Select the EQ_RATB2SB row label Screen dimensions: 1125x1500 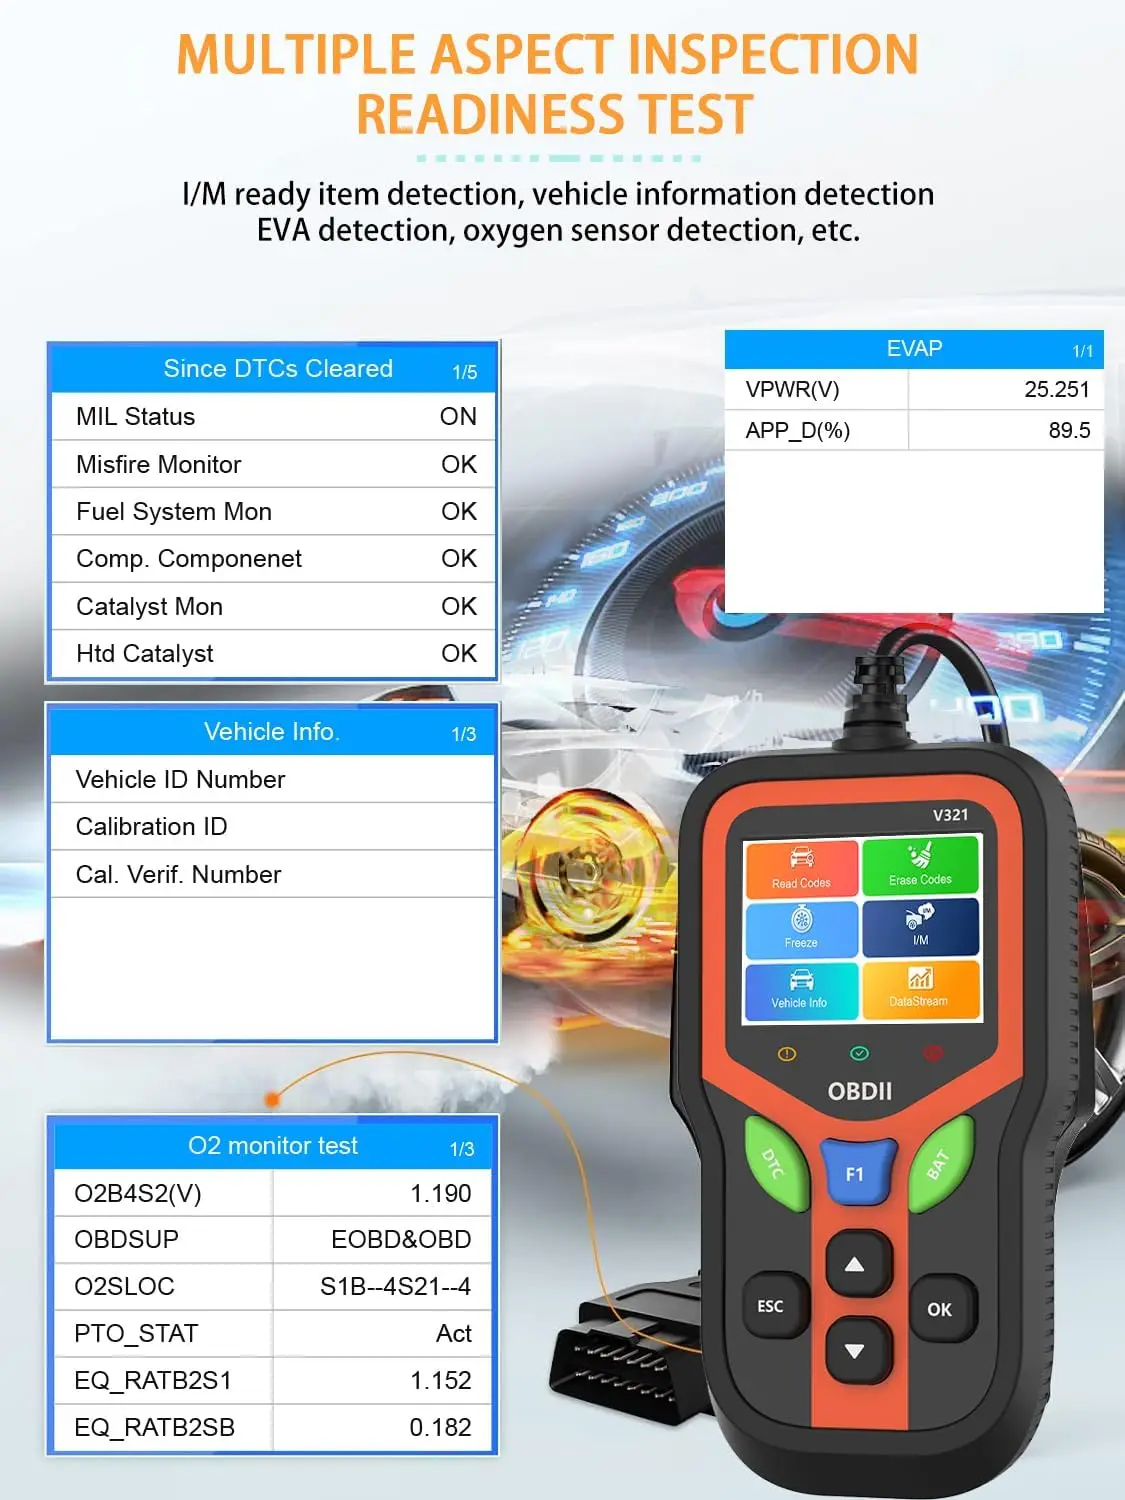(155, 1428)
